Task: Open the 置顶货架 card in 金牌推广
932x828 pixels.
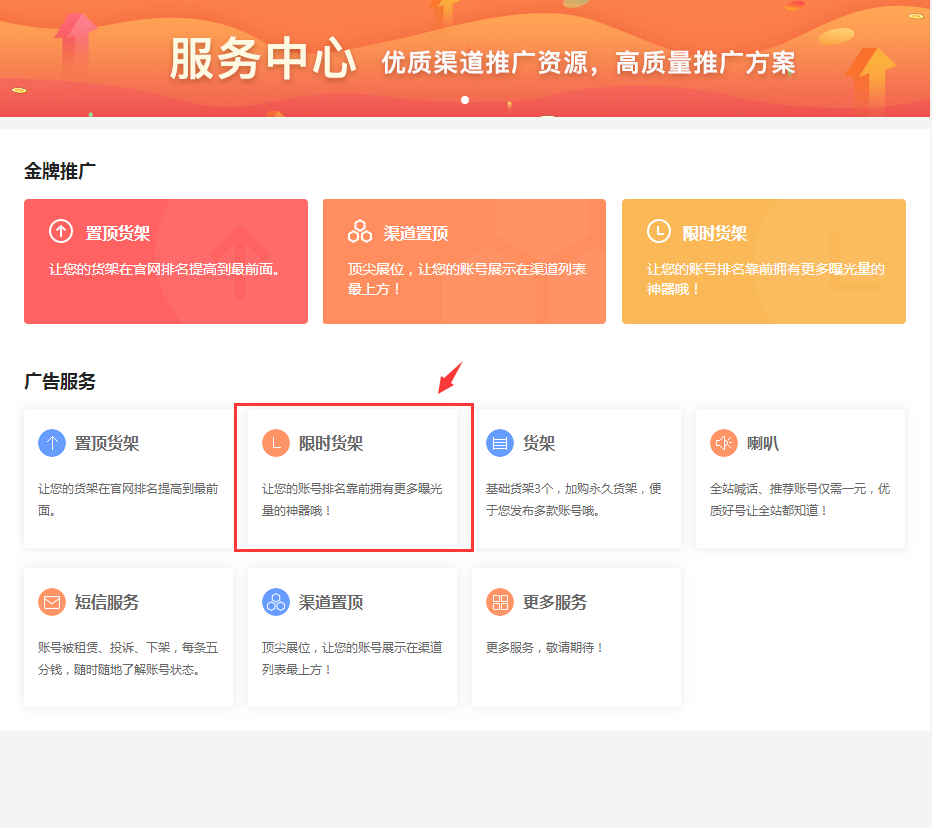Action: [165, 261]
